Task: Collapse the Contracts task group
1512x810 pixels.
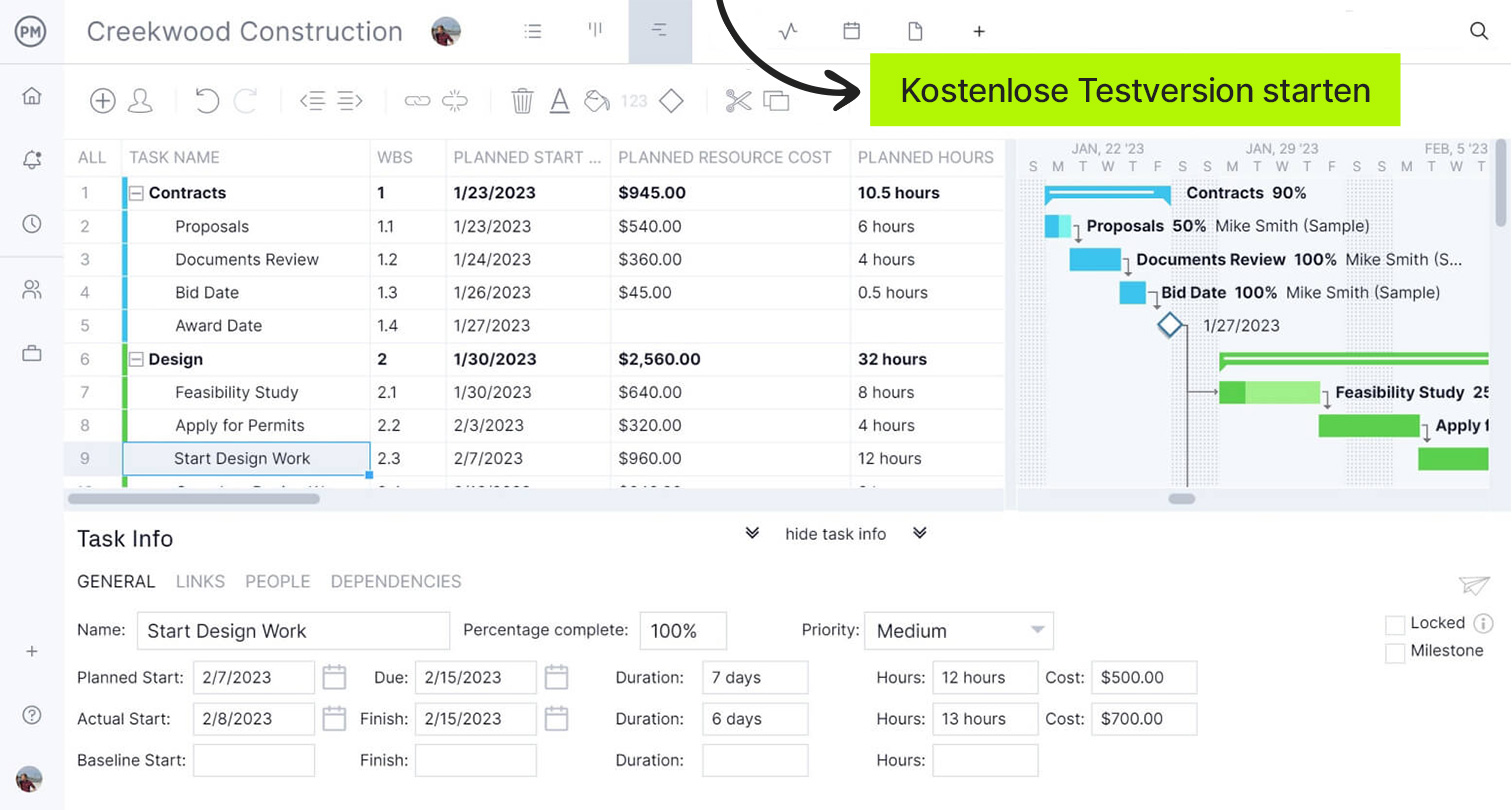Action: point(137,193)
